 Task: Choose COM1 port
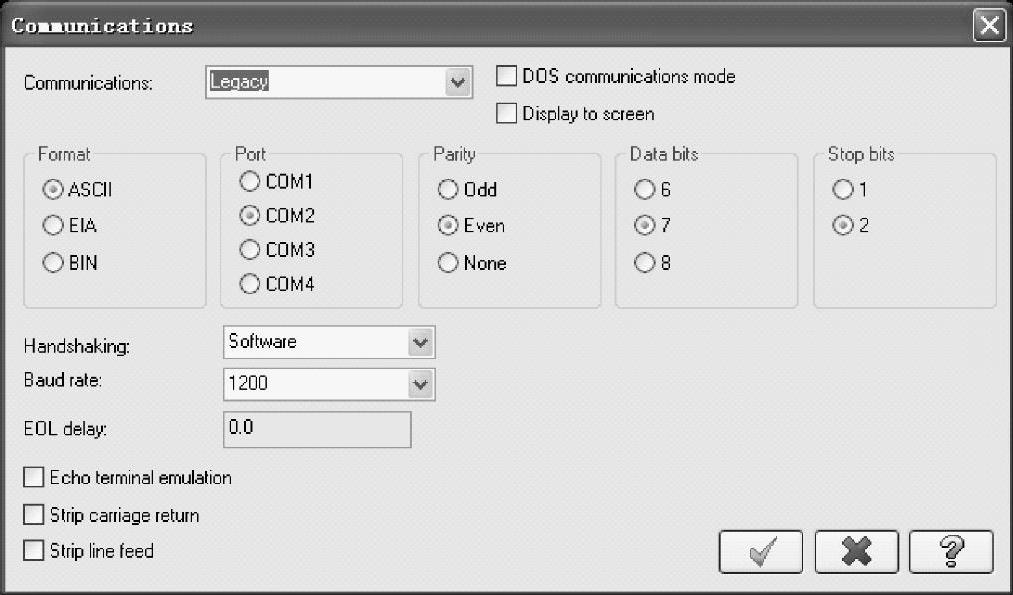(x=249, y=182)
